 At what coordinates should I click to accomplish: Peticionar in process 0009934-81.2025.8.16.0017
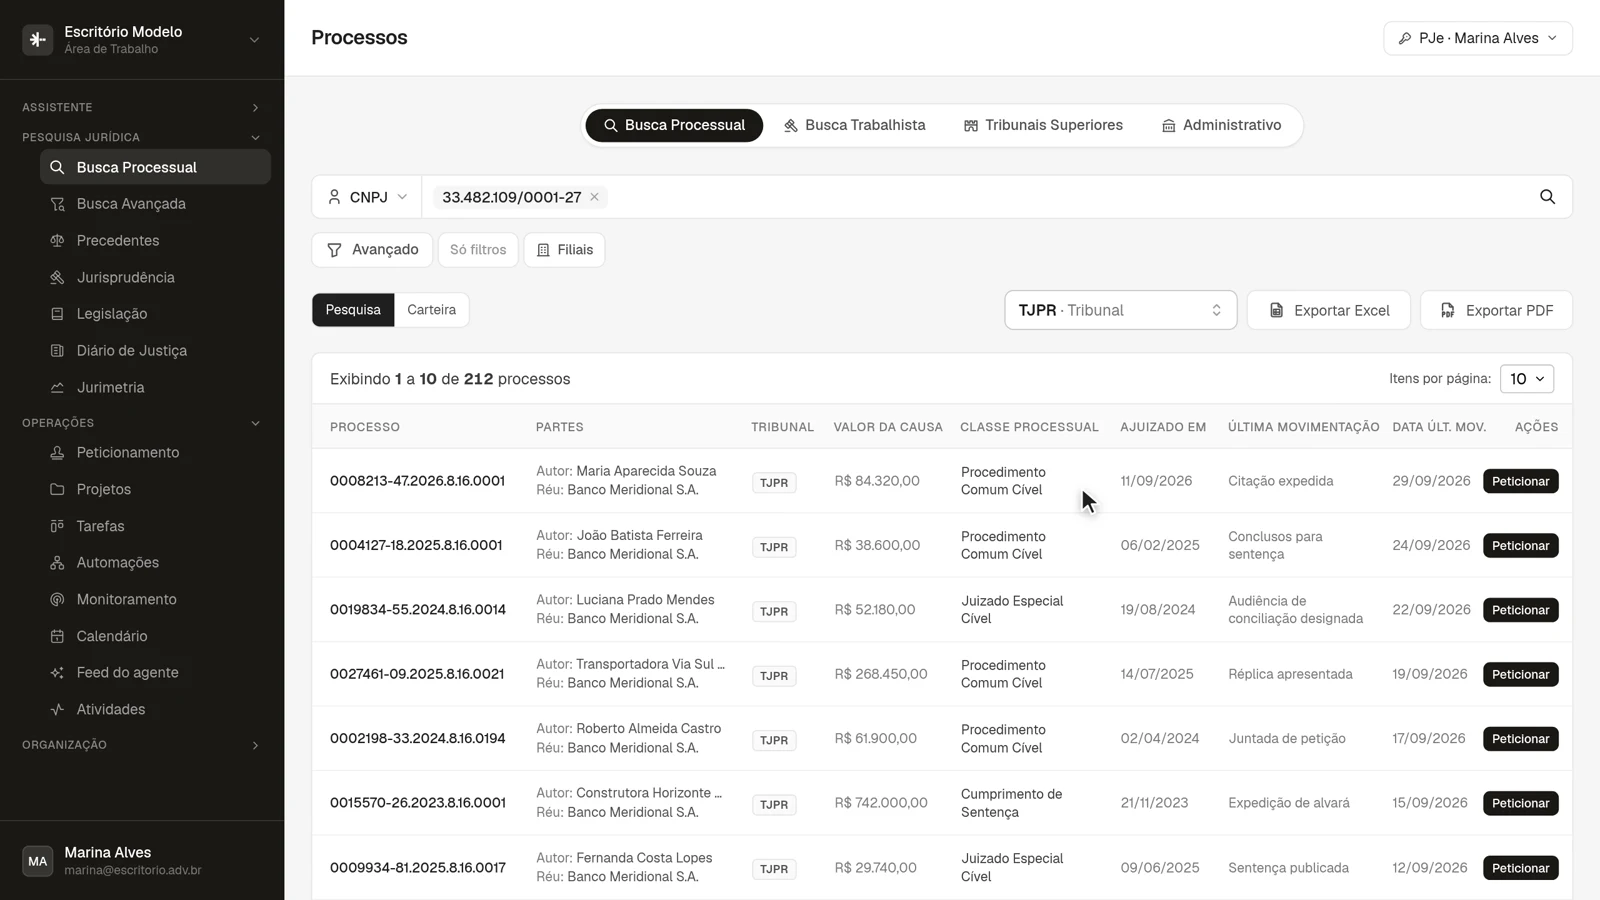click(x=1520, y=868)
